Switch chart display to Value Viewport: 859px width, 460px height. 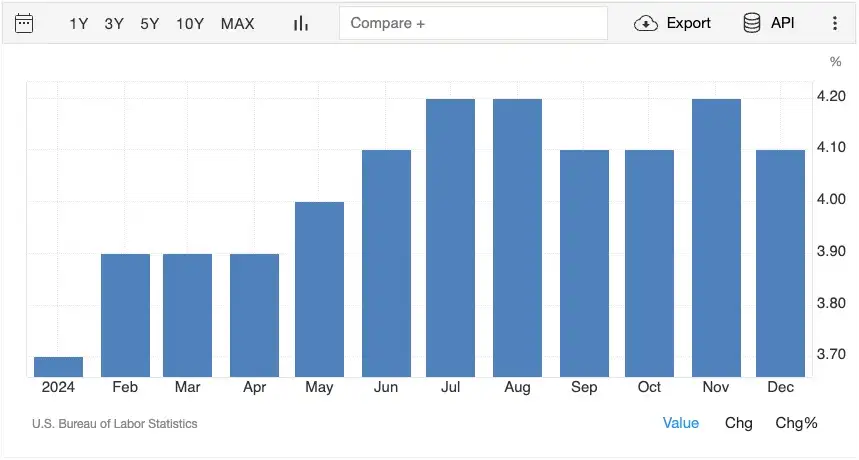(681, 423)
